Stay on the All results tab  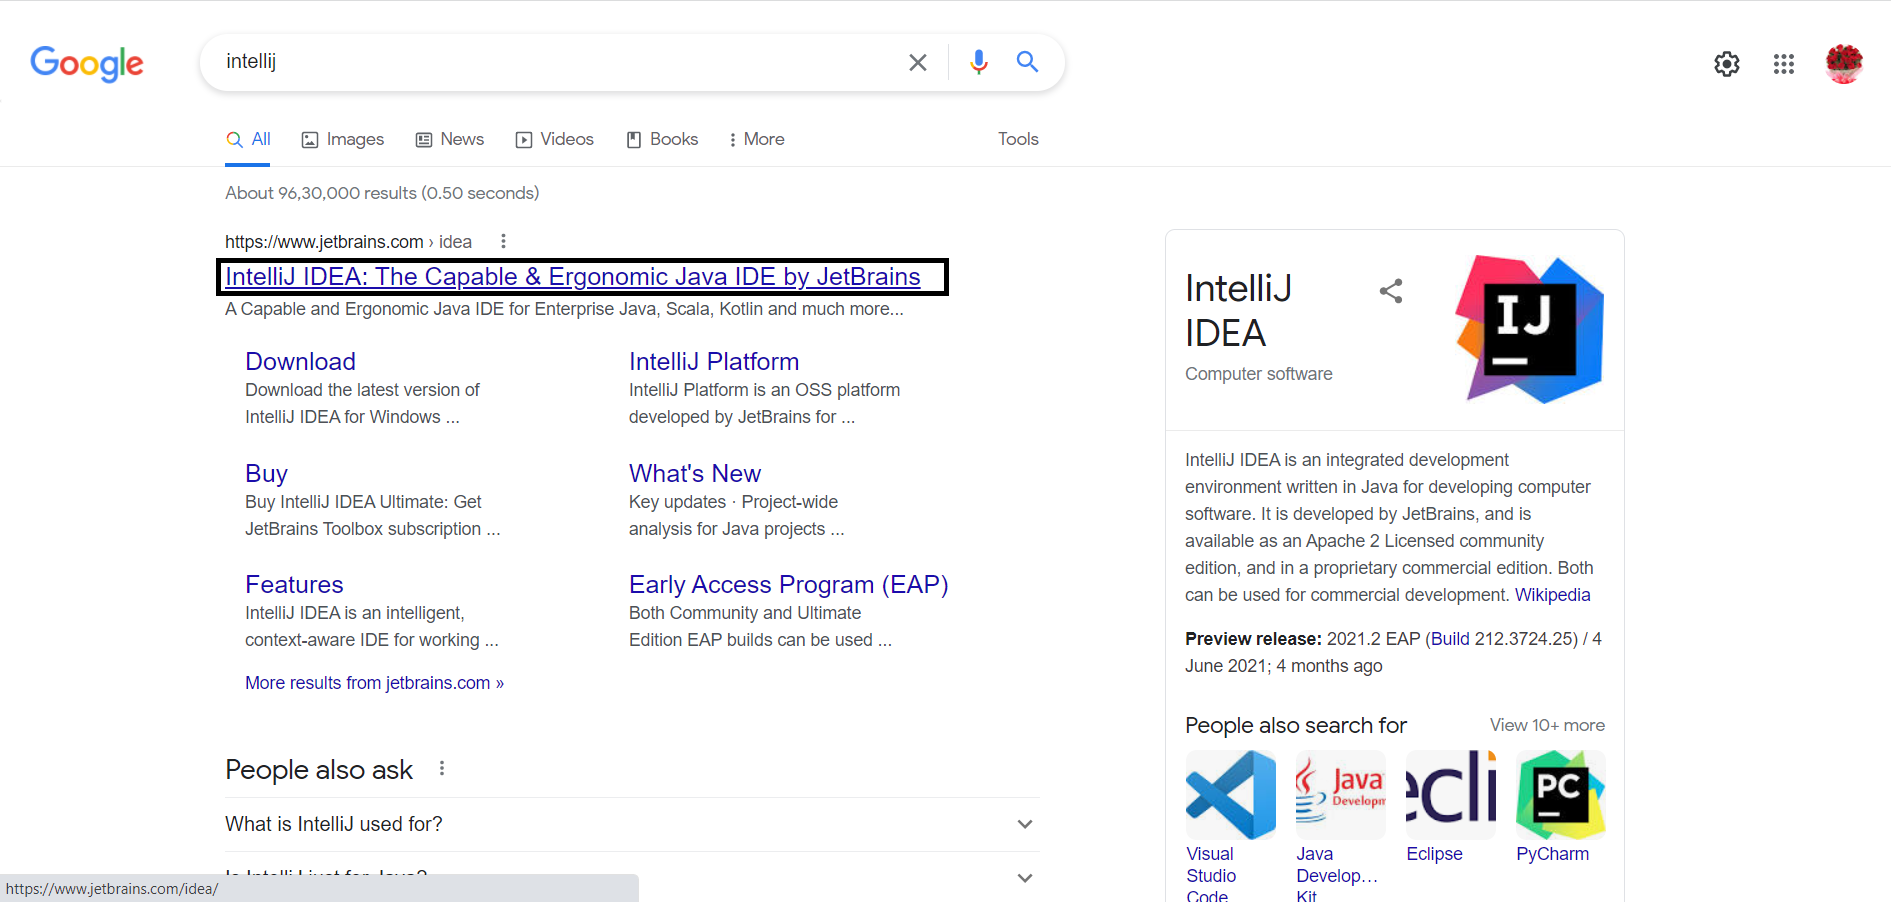coord(249,139)
